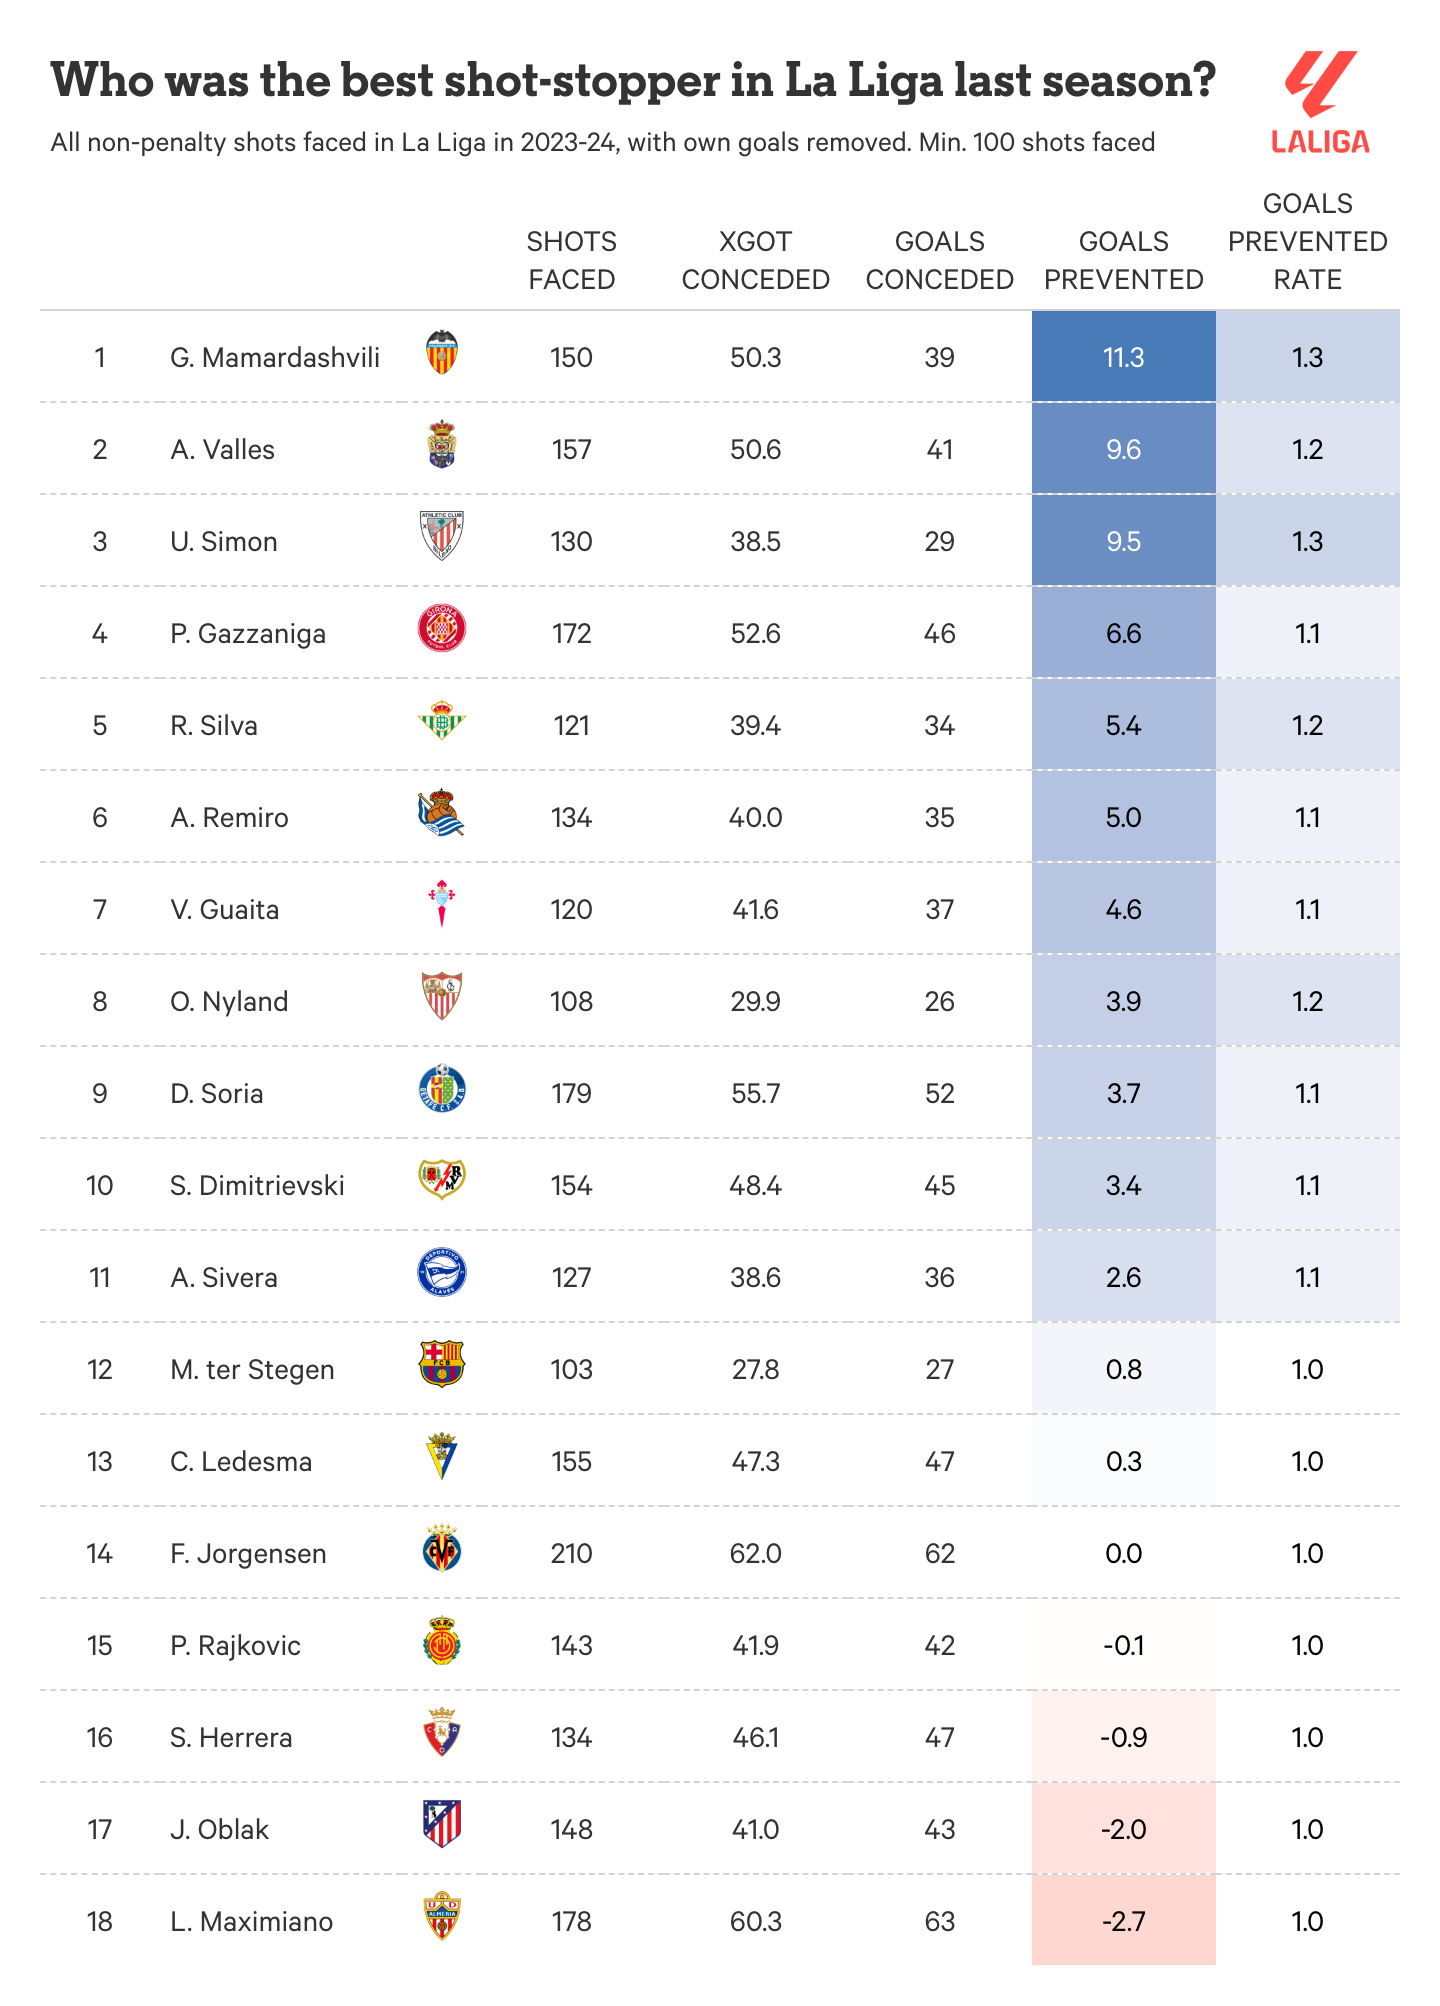Click the dark blue 11.3 goals prevented cell
This screenshot has width=1440, height=2006.
[x=1123, y=357]
